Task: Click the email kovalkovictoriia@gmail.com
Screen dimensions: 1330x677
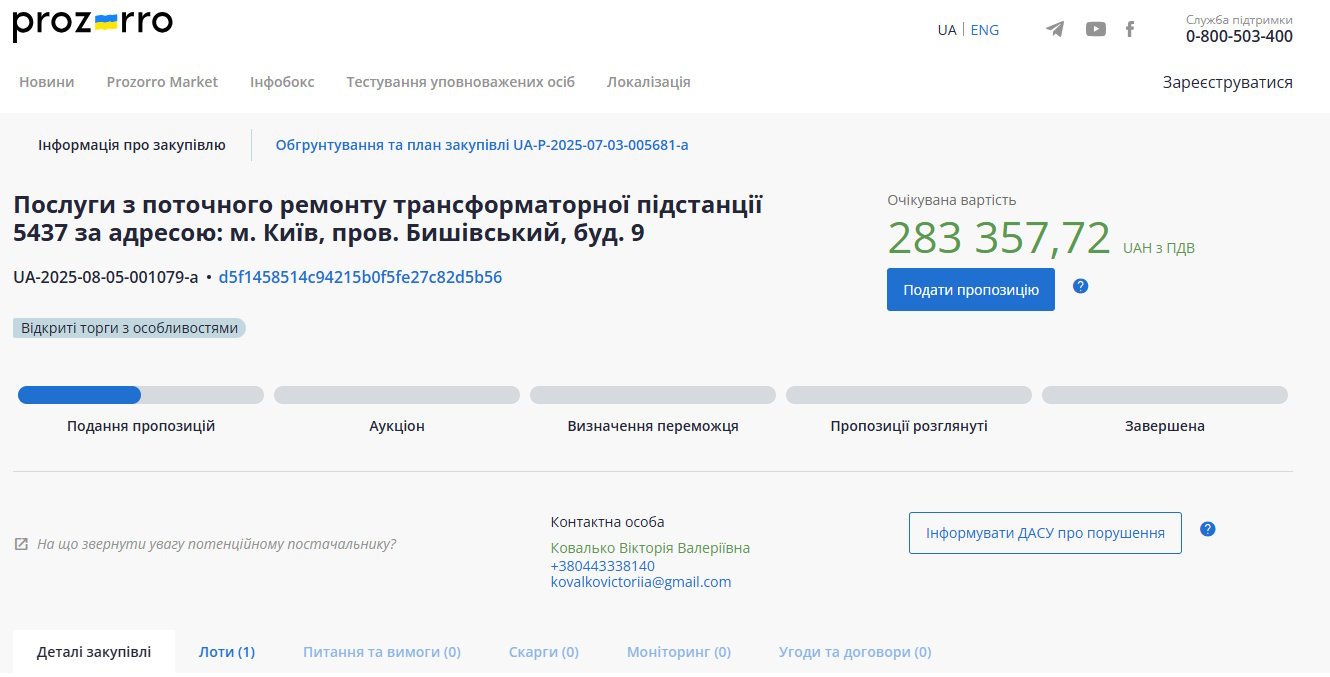Action: [640, 582]
